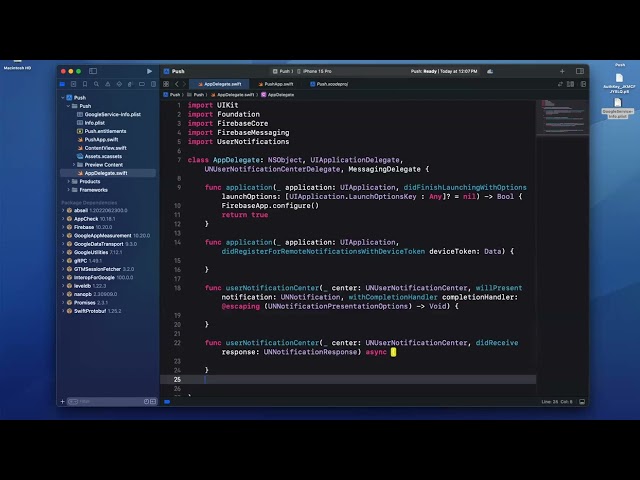Switch to the Push.xcodeproj tab
Image resolution: width=640 pixels, height=480 pixels.
(x=329, y=84)
